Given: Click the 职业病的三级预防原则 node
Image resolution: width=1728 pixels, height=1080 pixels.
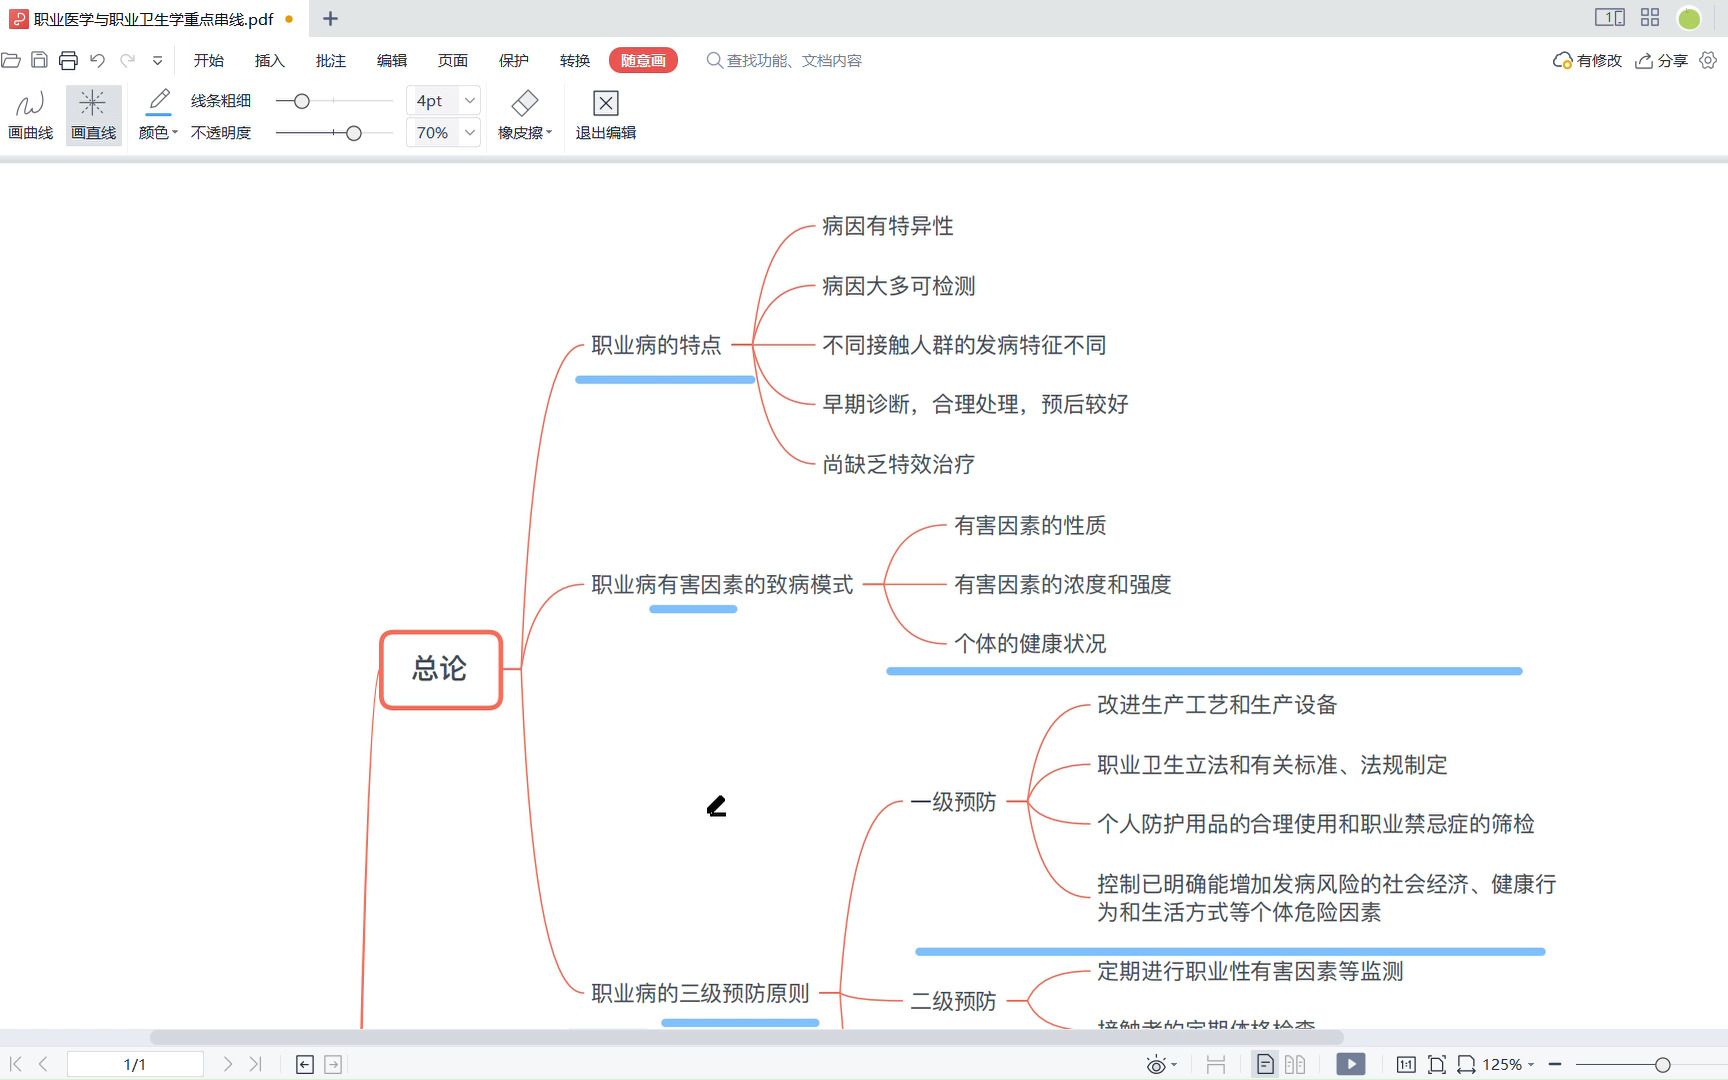Looking at the screenshot, I should [700, 993].
